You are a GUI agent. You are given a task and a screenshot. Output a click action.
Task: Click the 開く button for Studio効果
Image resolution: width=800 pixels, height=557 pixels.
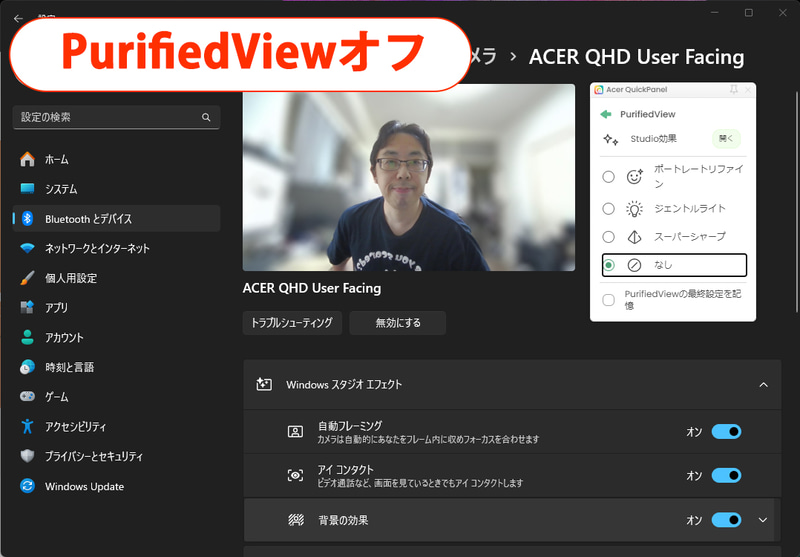tap(726, 139)
